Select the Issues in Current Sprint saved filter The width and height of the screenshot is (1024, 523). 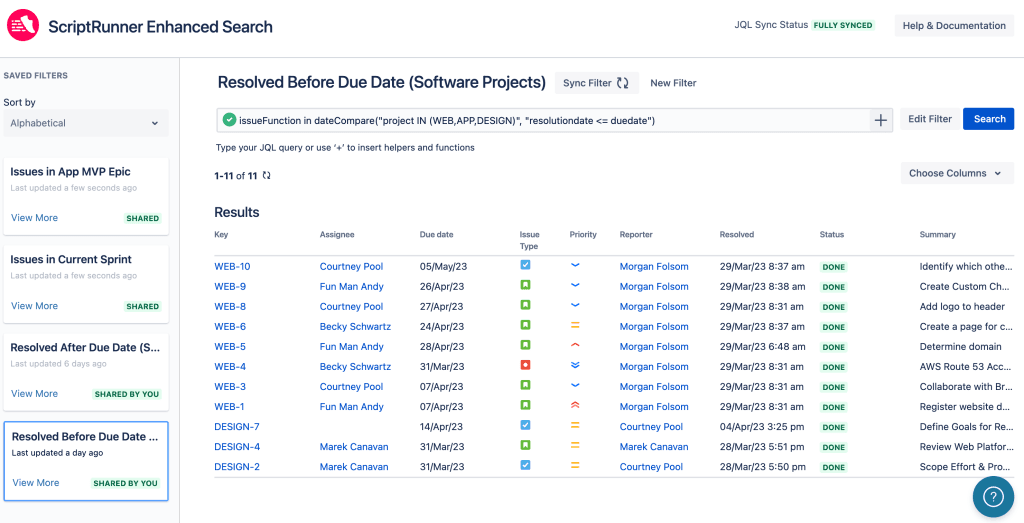[x=71, y=260]
